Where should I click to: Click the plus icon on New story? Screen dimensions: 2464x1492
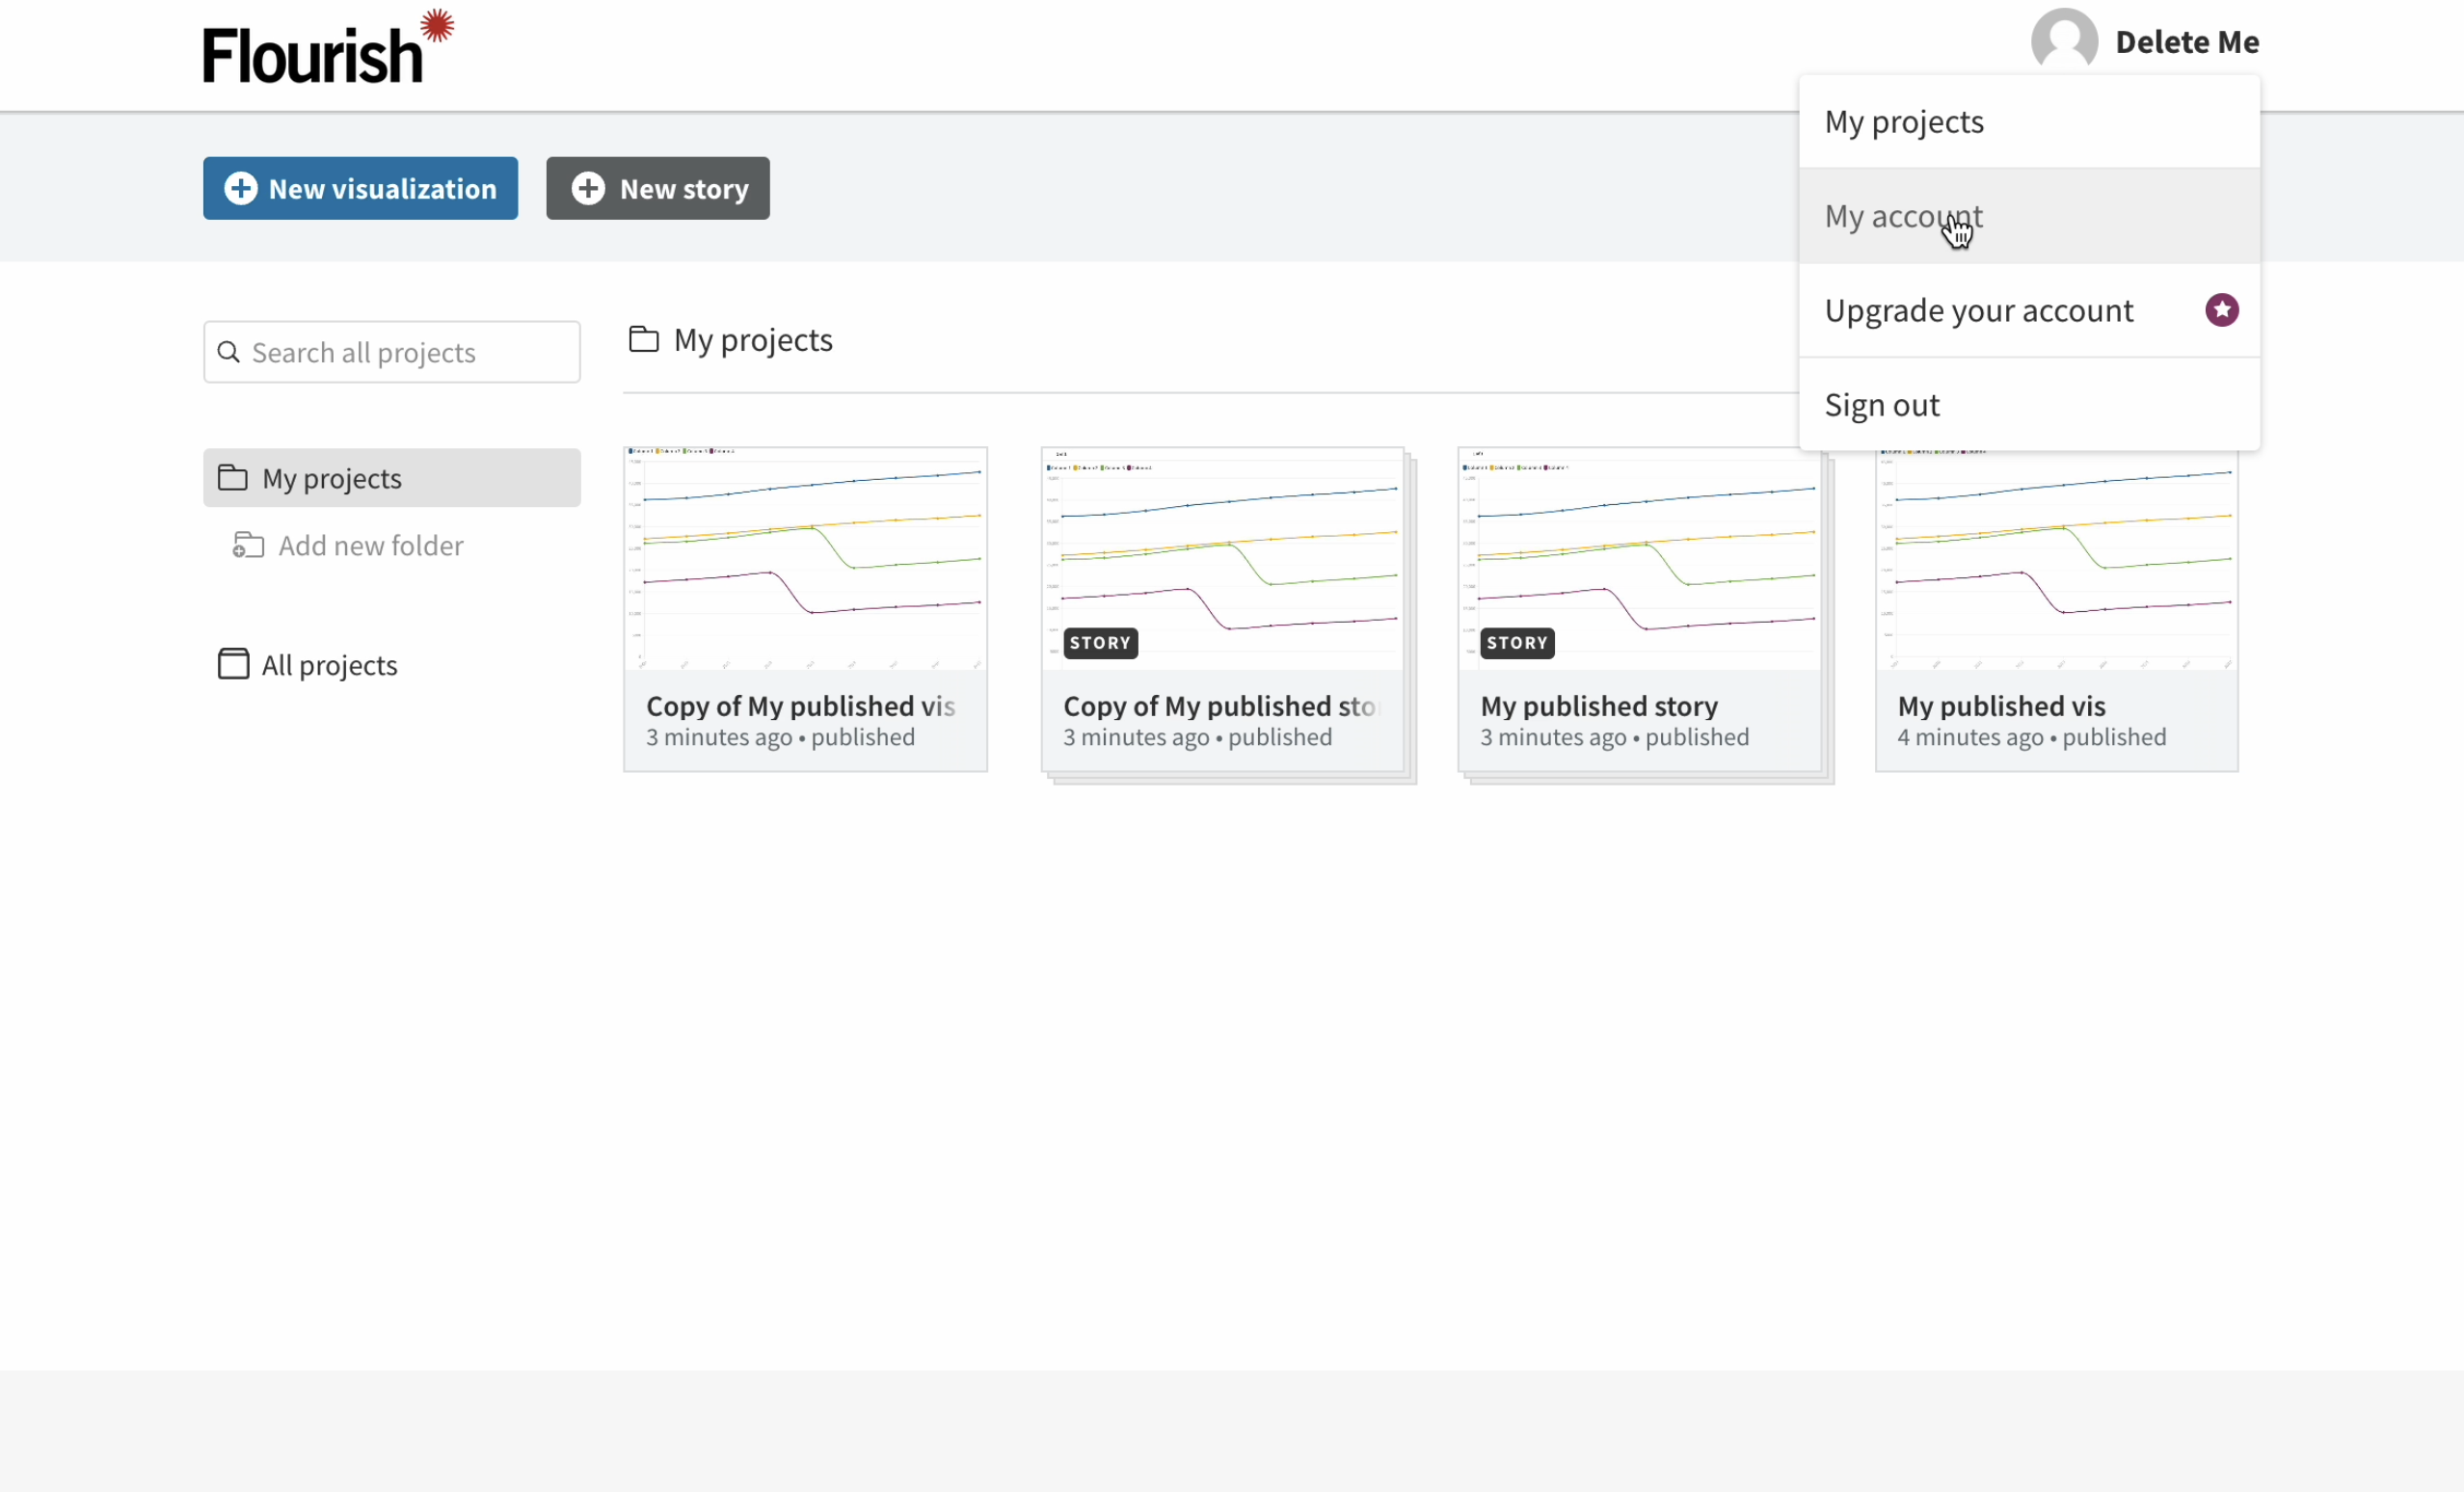(x=588, y=188)
